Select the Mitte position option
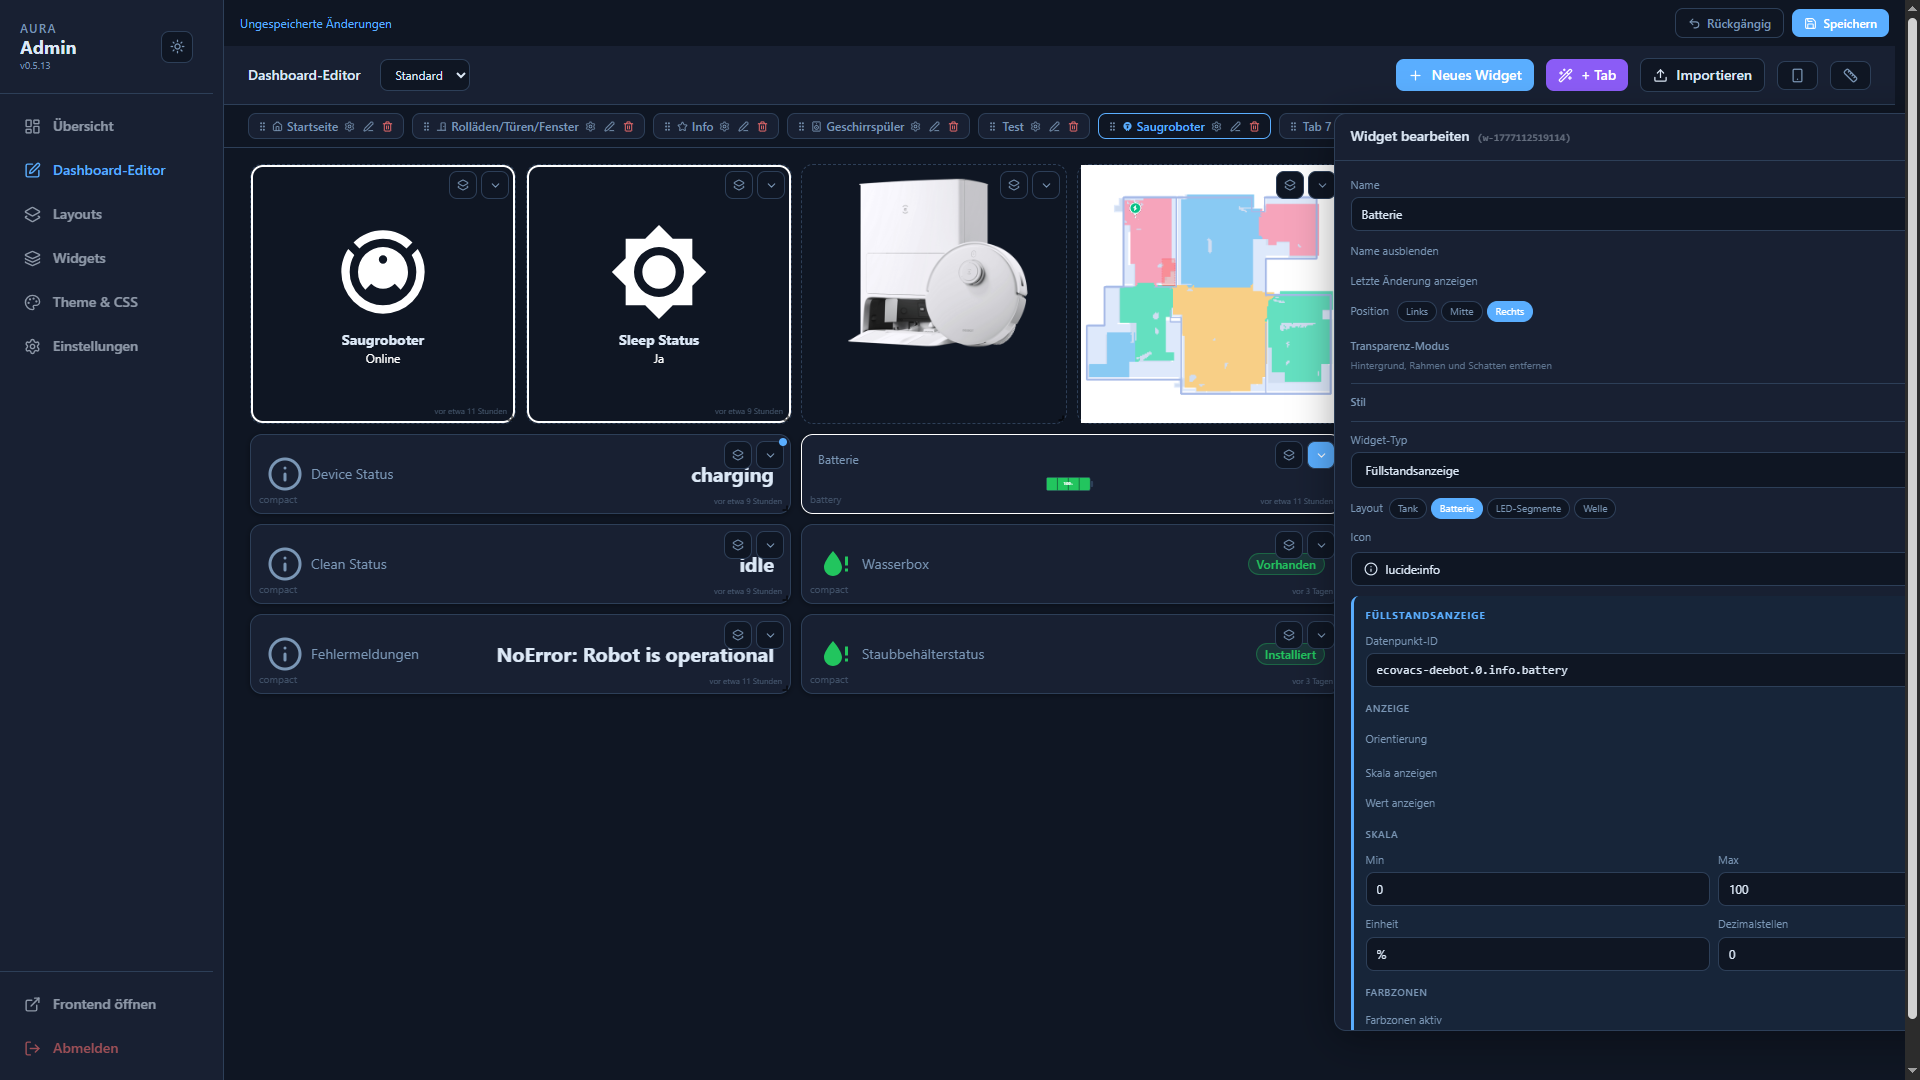The width and height of the screenshot is (1920, 1080). [1461, 311]
